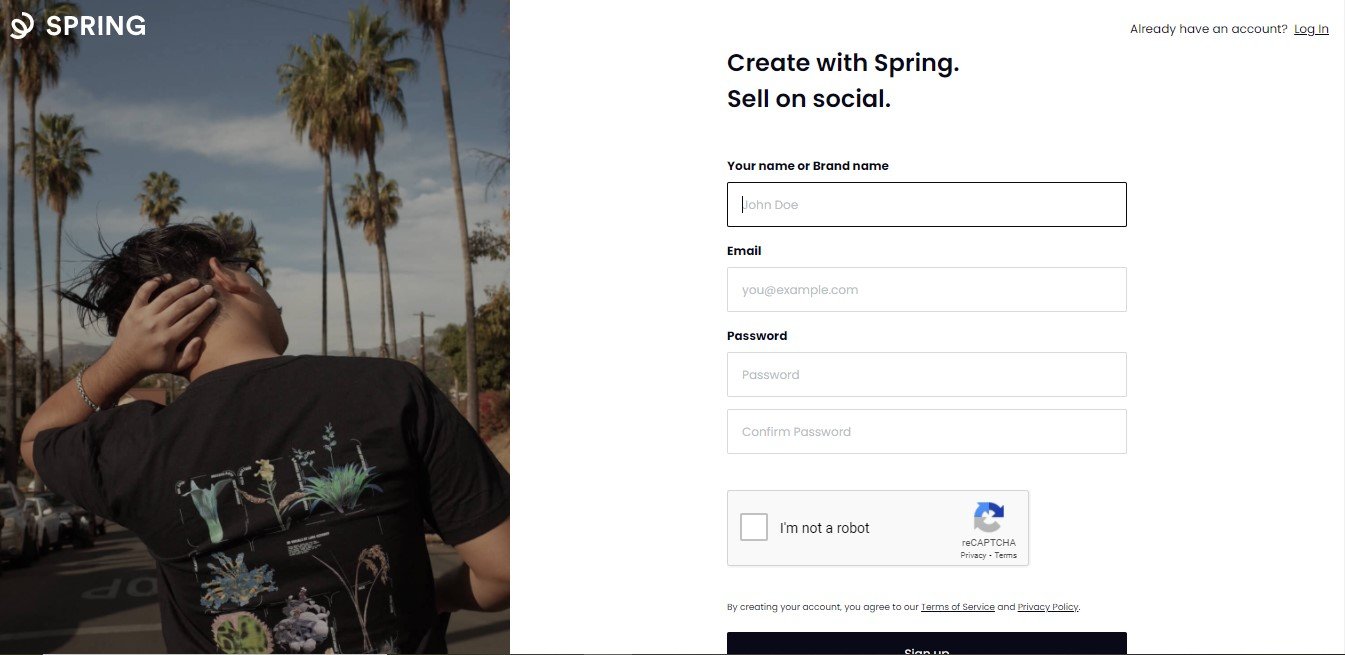Click the Create with Spring heading
Viewport: 1345px width, 655px height.
click(x=842, y=62)
